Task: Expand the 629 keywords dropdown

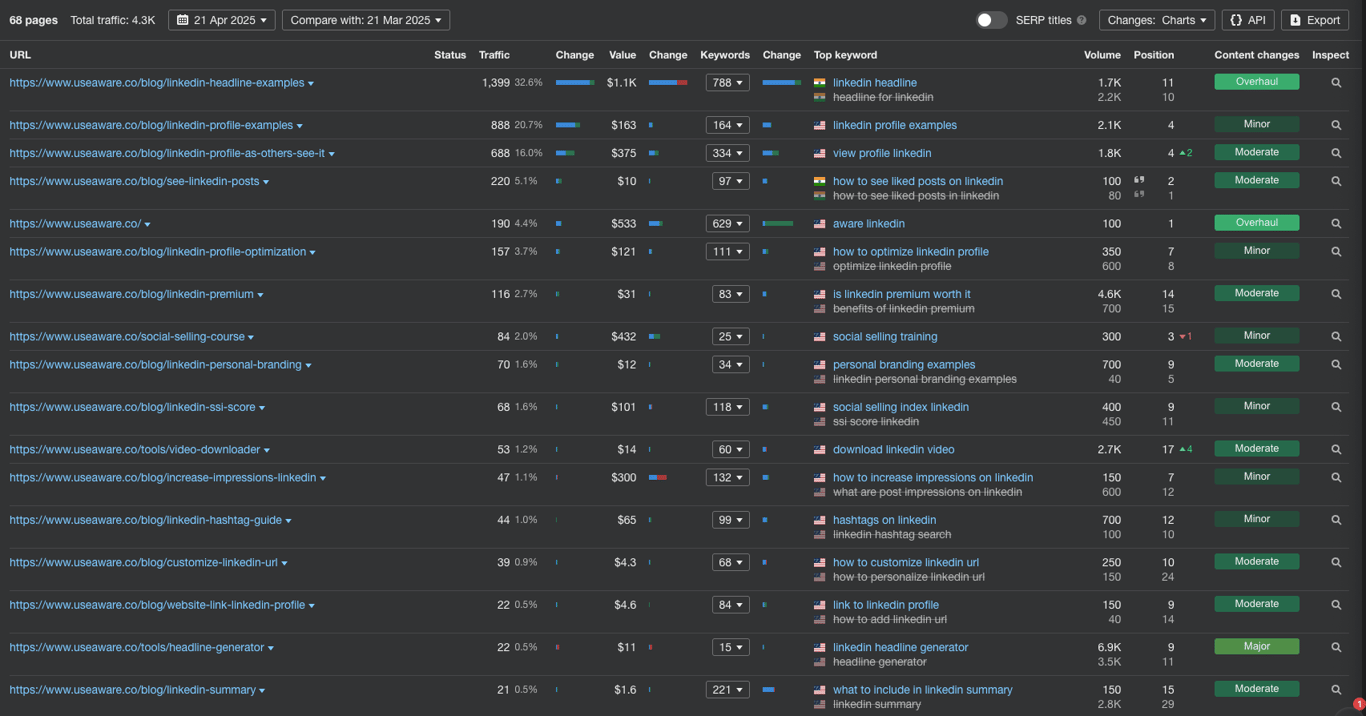Action: [x=727, y=224]
